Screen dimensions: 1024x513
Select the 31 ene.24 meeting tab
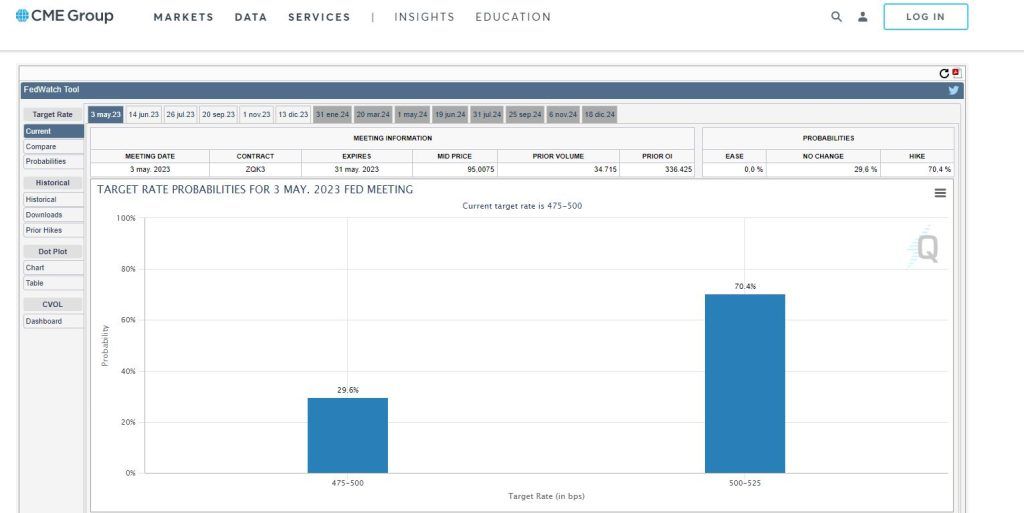tap(332, 115)
